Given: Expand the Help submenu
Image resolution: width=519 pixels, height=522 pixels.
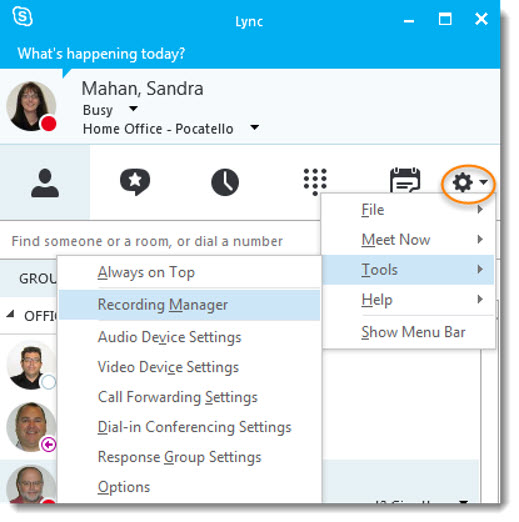Looking at the screenshot, I should coord(408,300).
